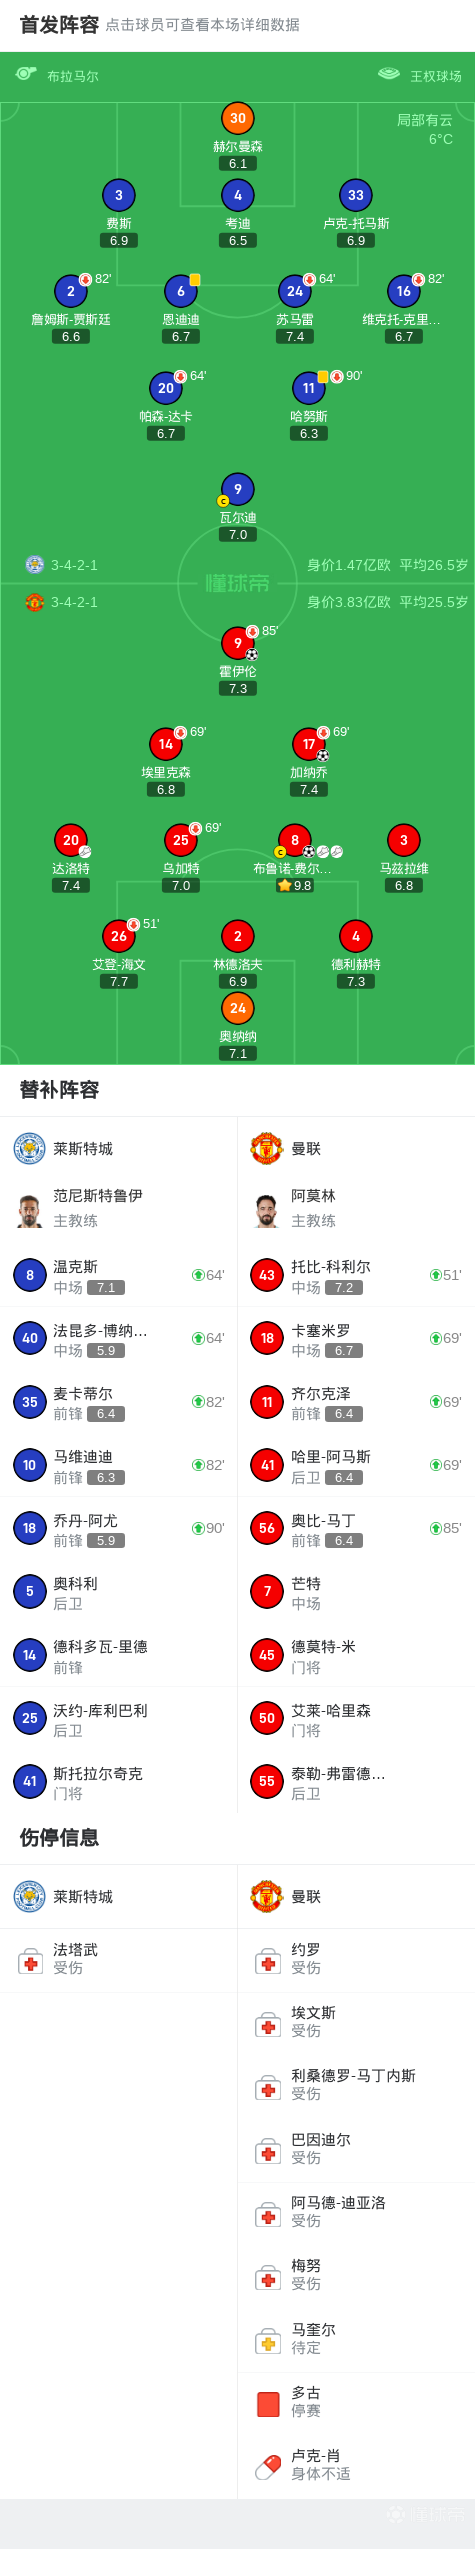The height and width of the screenshot is (2549, 475).
Task: Click the 曼联 club crest in injury section
Action: pyautogui.click(x=267, y=1896)
